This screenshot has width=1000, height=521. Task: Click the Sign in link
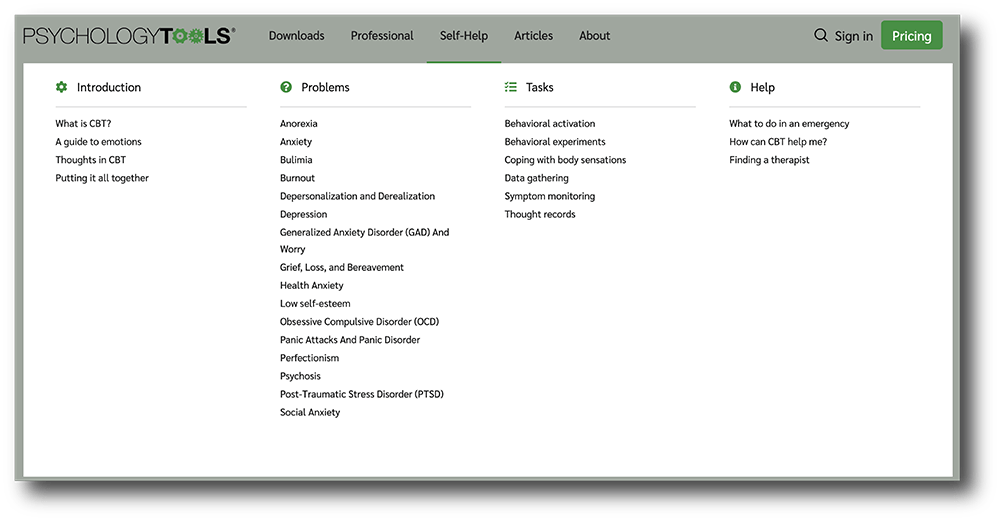[854, 36]
